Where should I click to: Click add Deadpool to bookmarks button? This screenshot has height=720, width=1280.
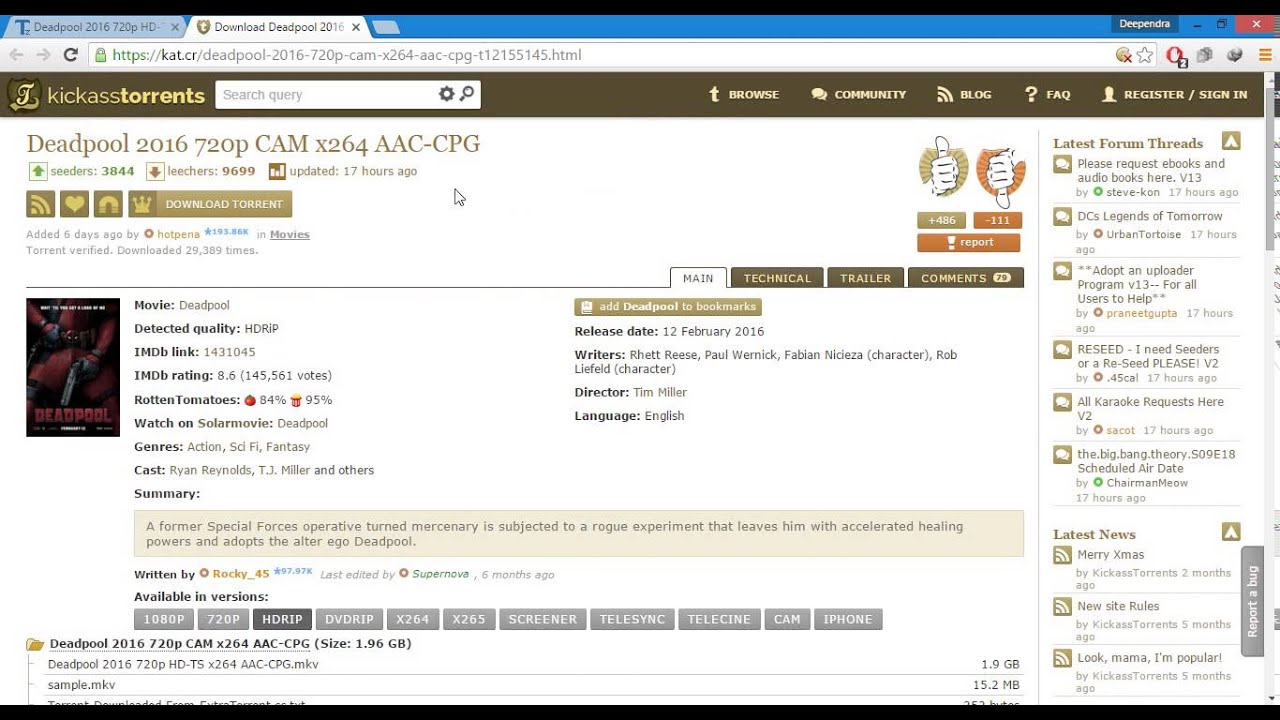click(667, 307)
